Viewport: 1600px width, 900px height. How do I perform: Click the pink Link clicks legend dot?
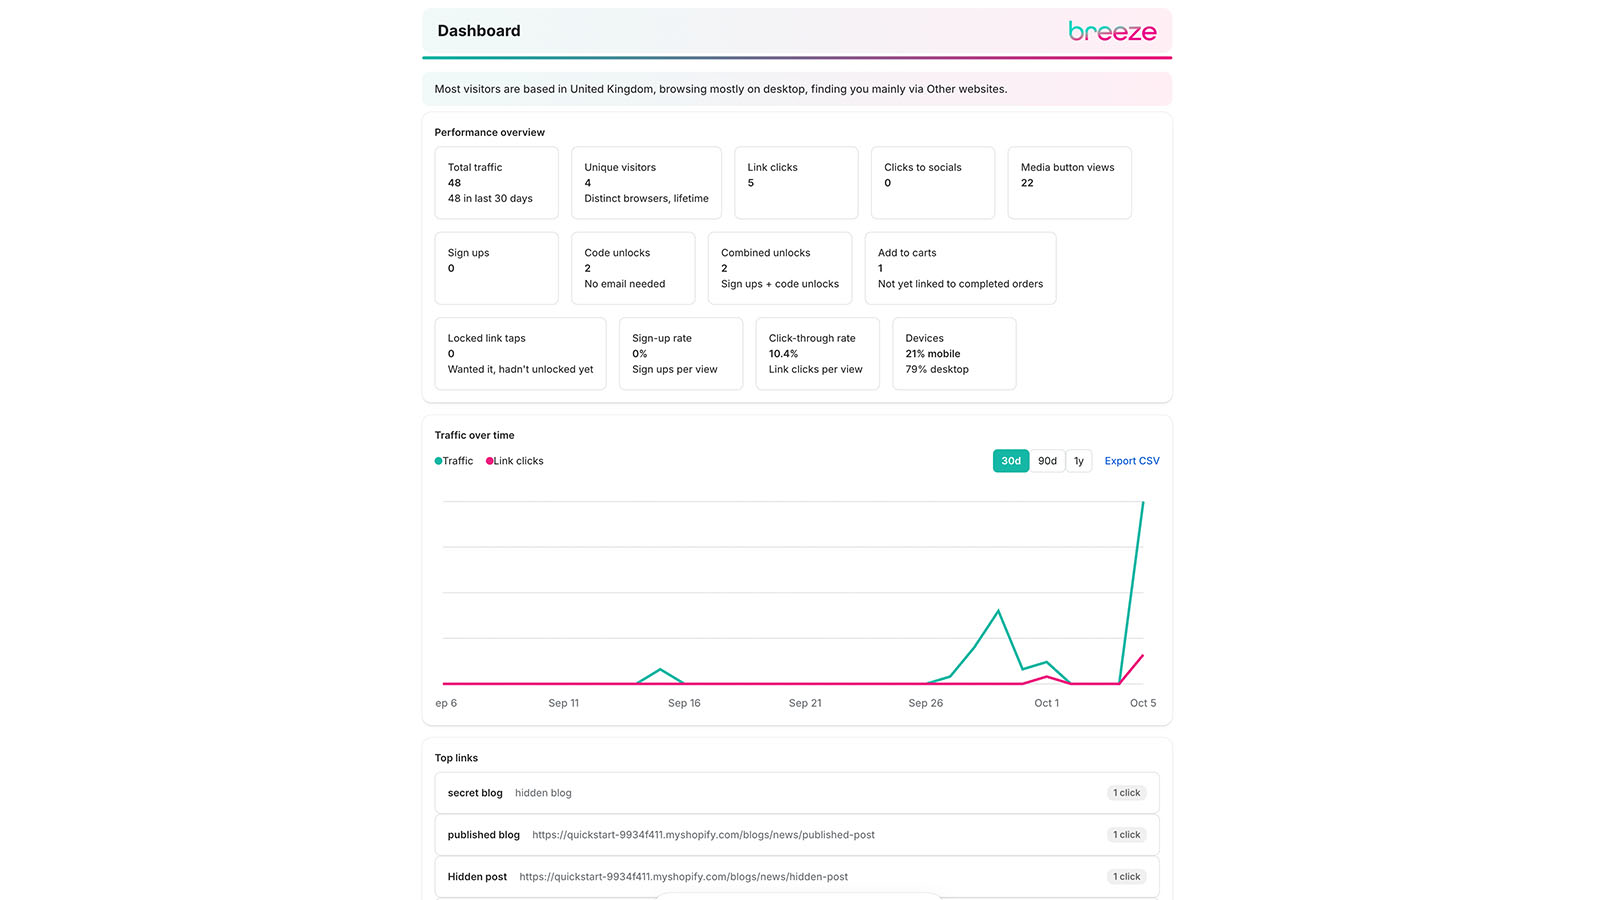point(490,461)
